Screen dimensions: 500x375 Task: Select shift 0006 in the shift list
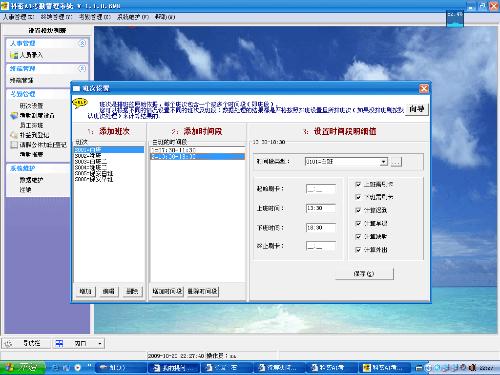[x=109, y=180]
